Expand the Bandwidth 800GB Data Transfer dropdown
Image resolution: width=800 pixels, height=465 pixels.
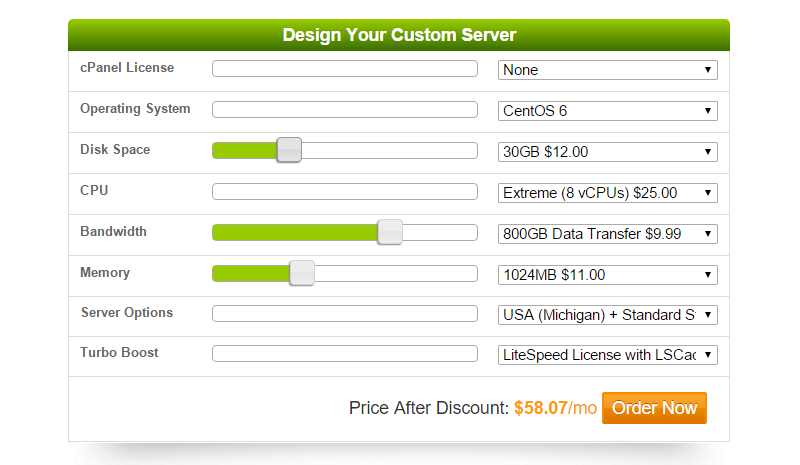pyautogui.click(x=608, y=234)
